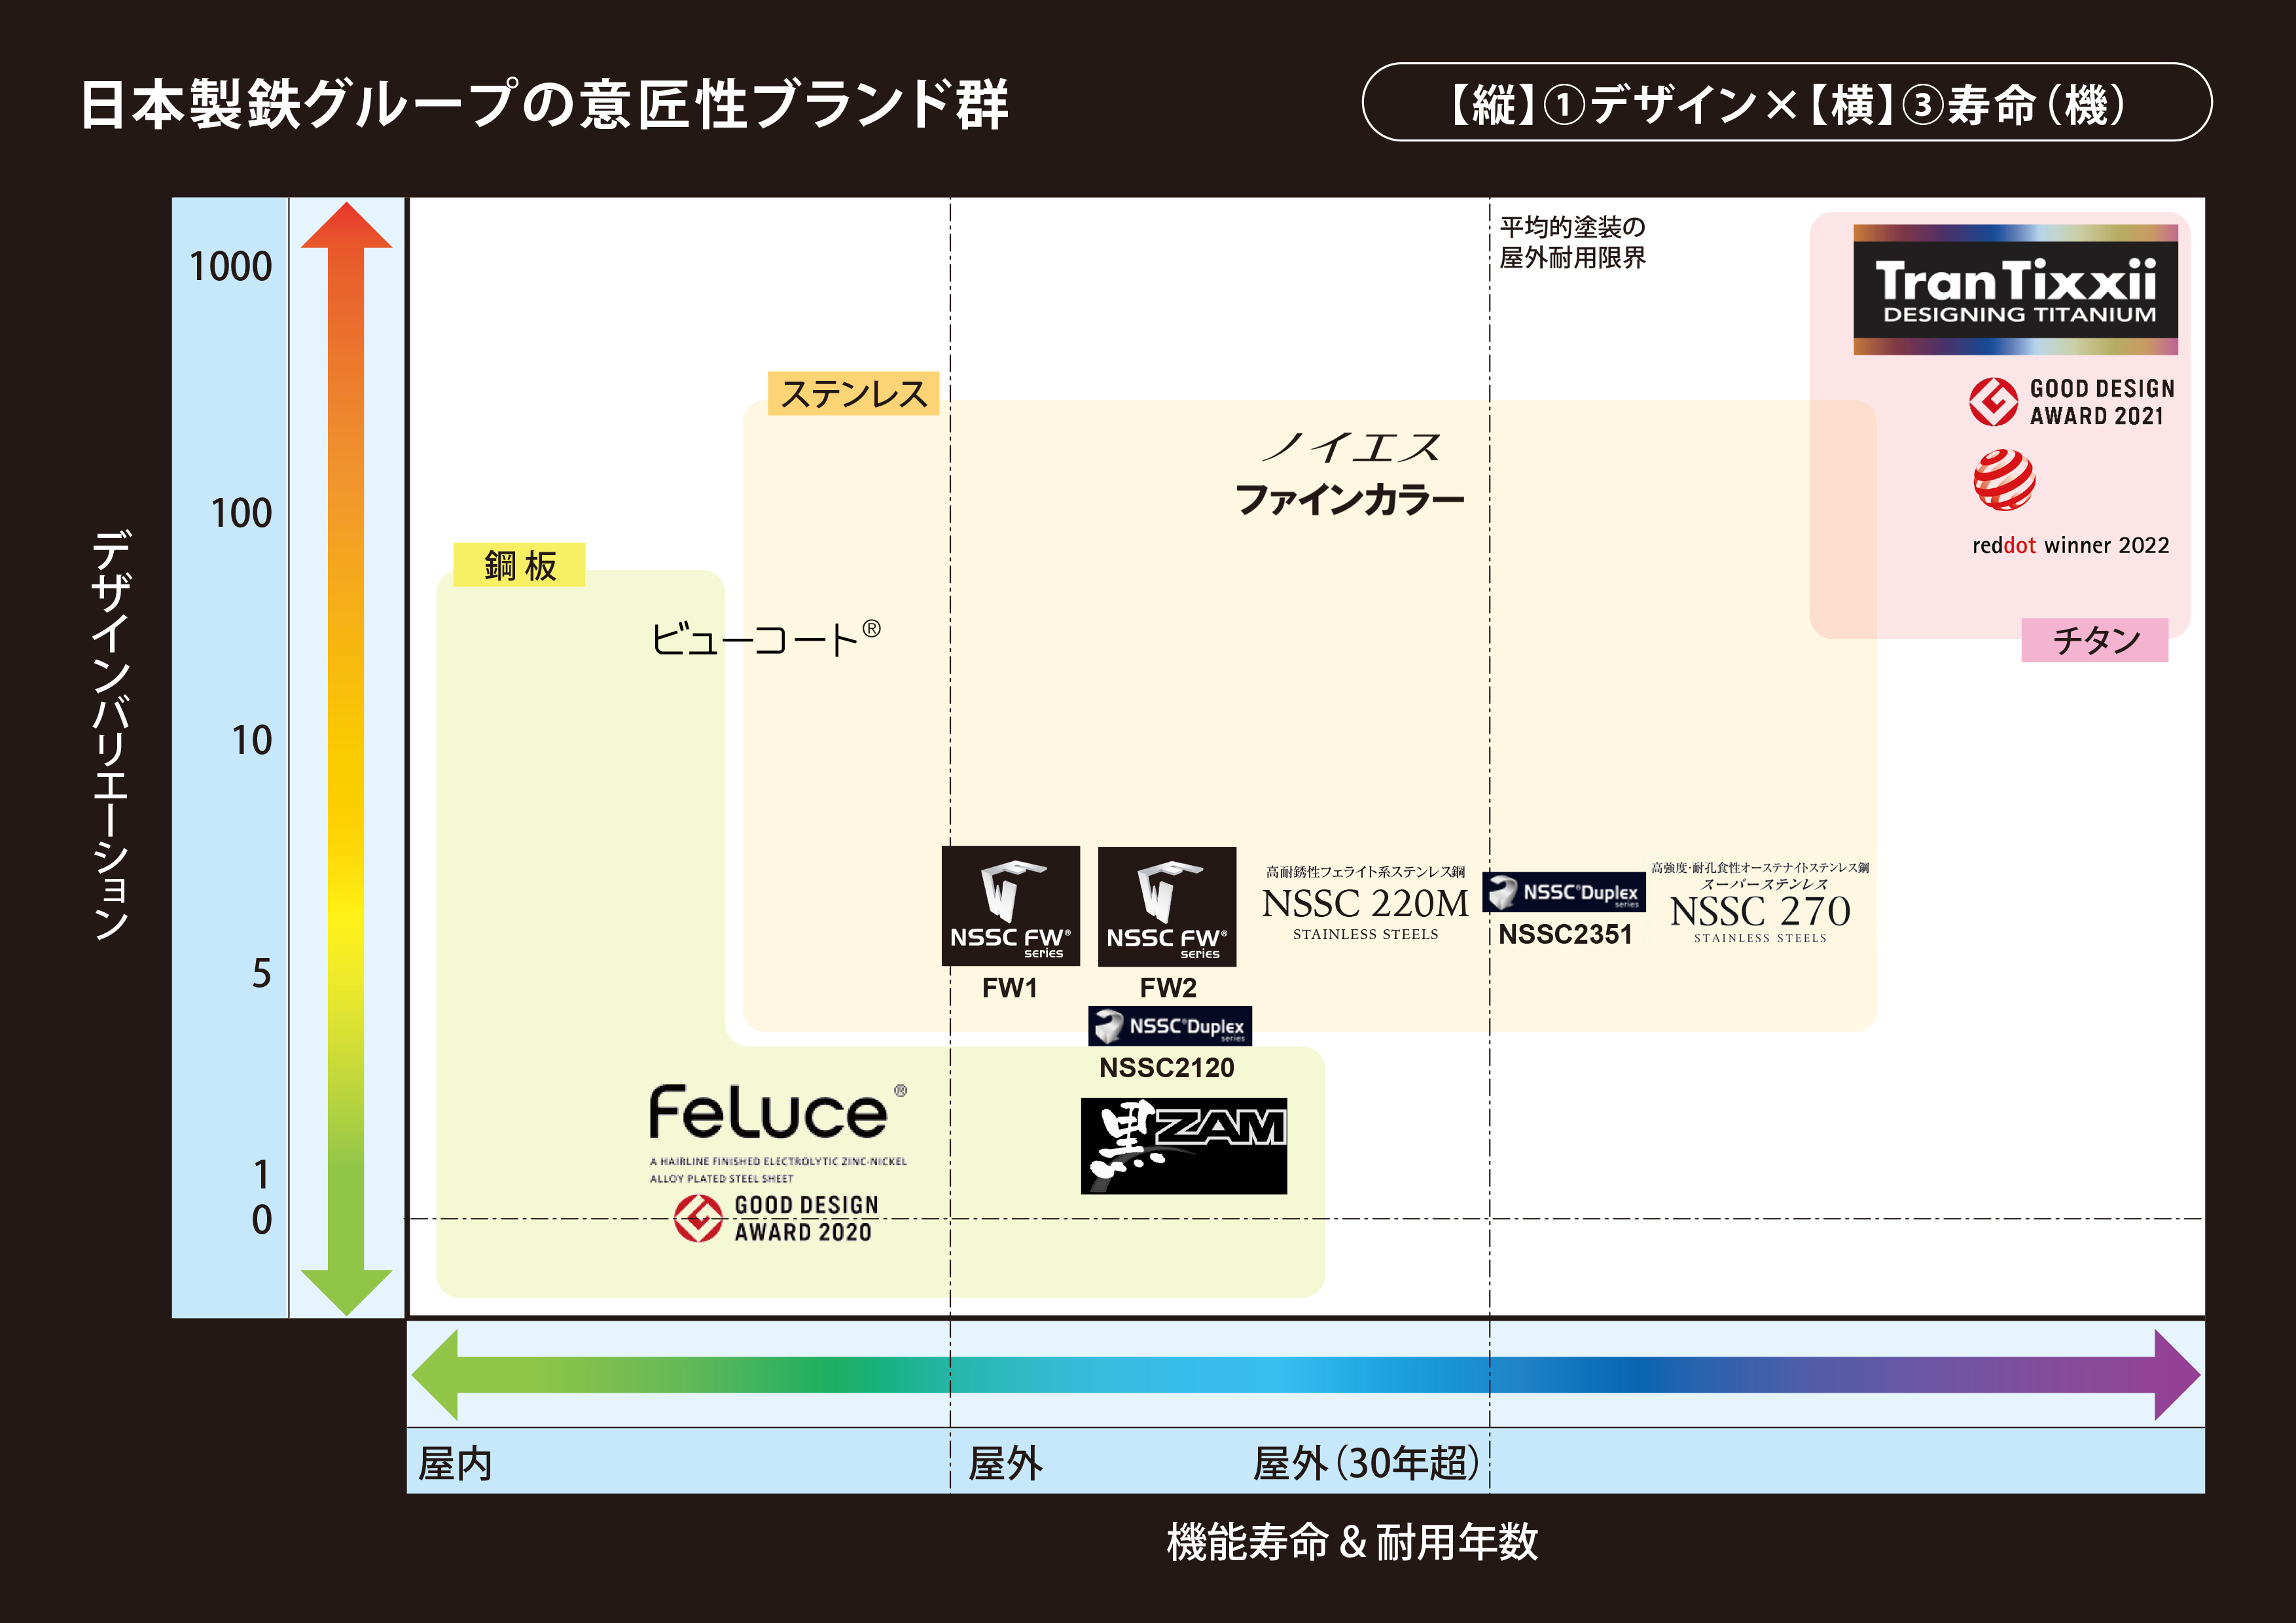Click the NSSC Duplex badge above NSSC2120
This screenshot has width=2296, height=1623.
[1169, 1026]
